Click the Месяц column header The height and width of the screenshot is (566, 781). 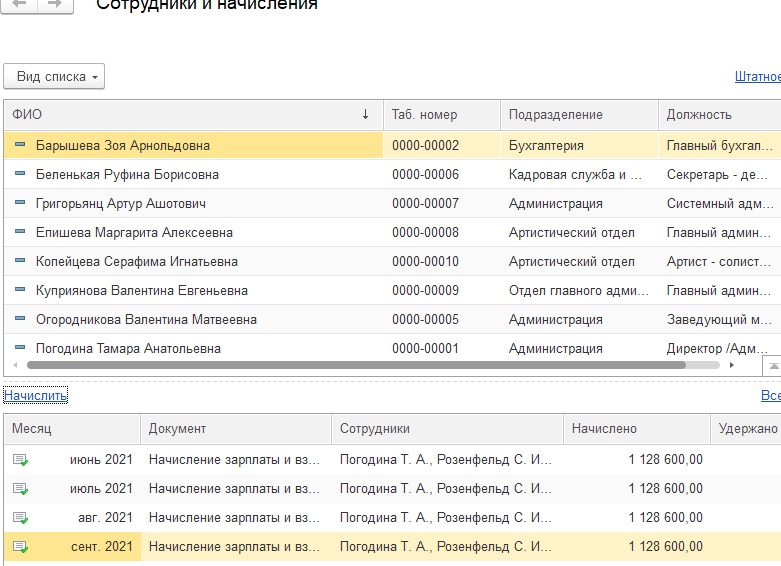pos(72,428)
